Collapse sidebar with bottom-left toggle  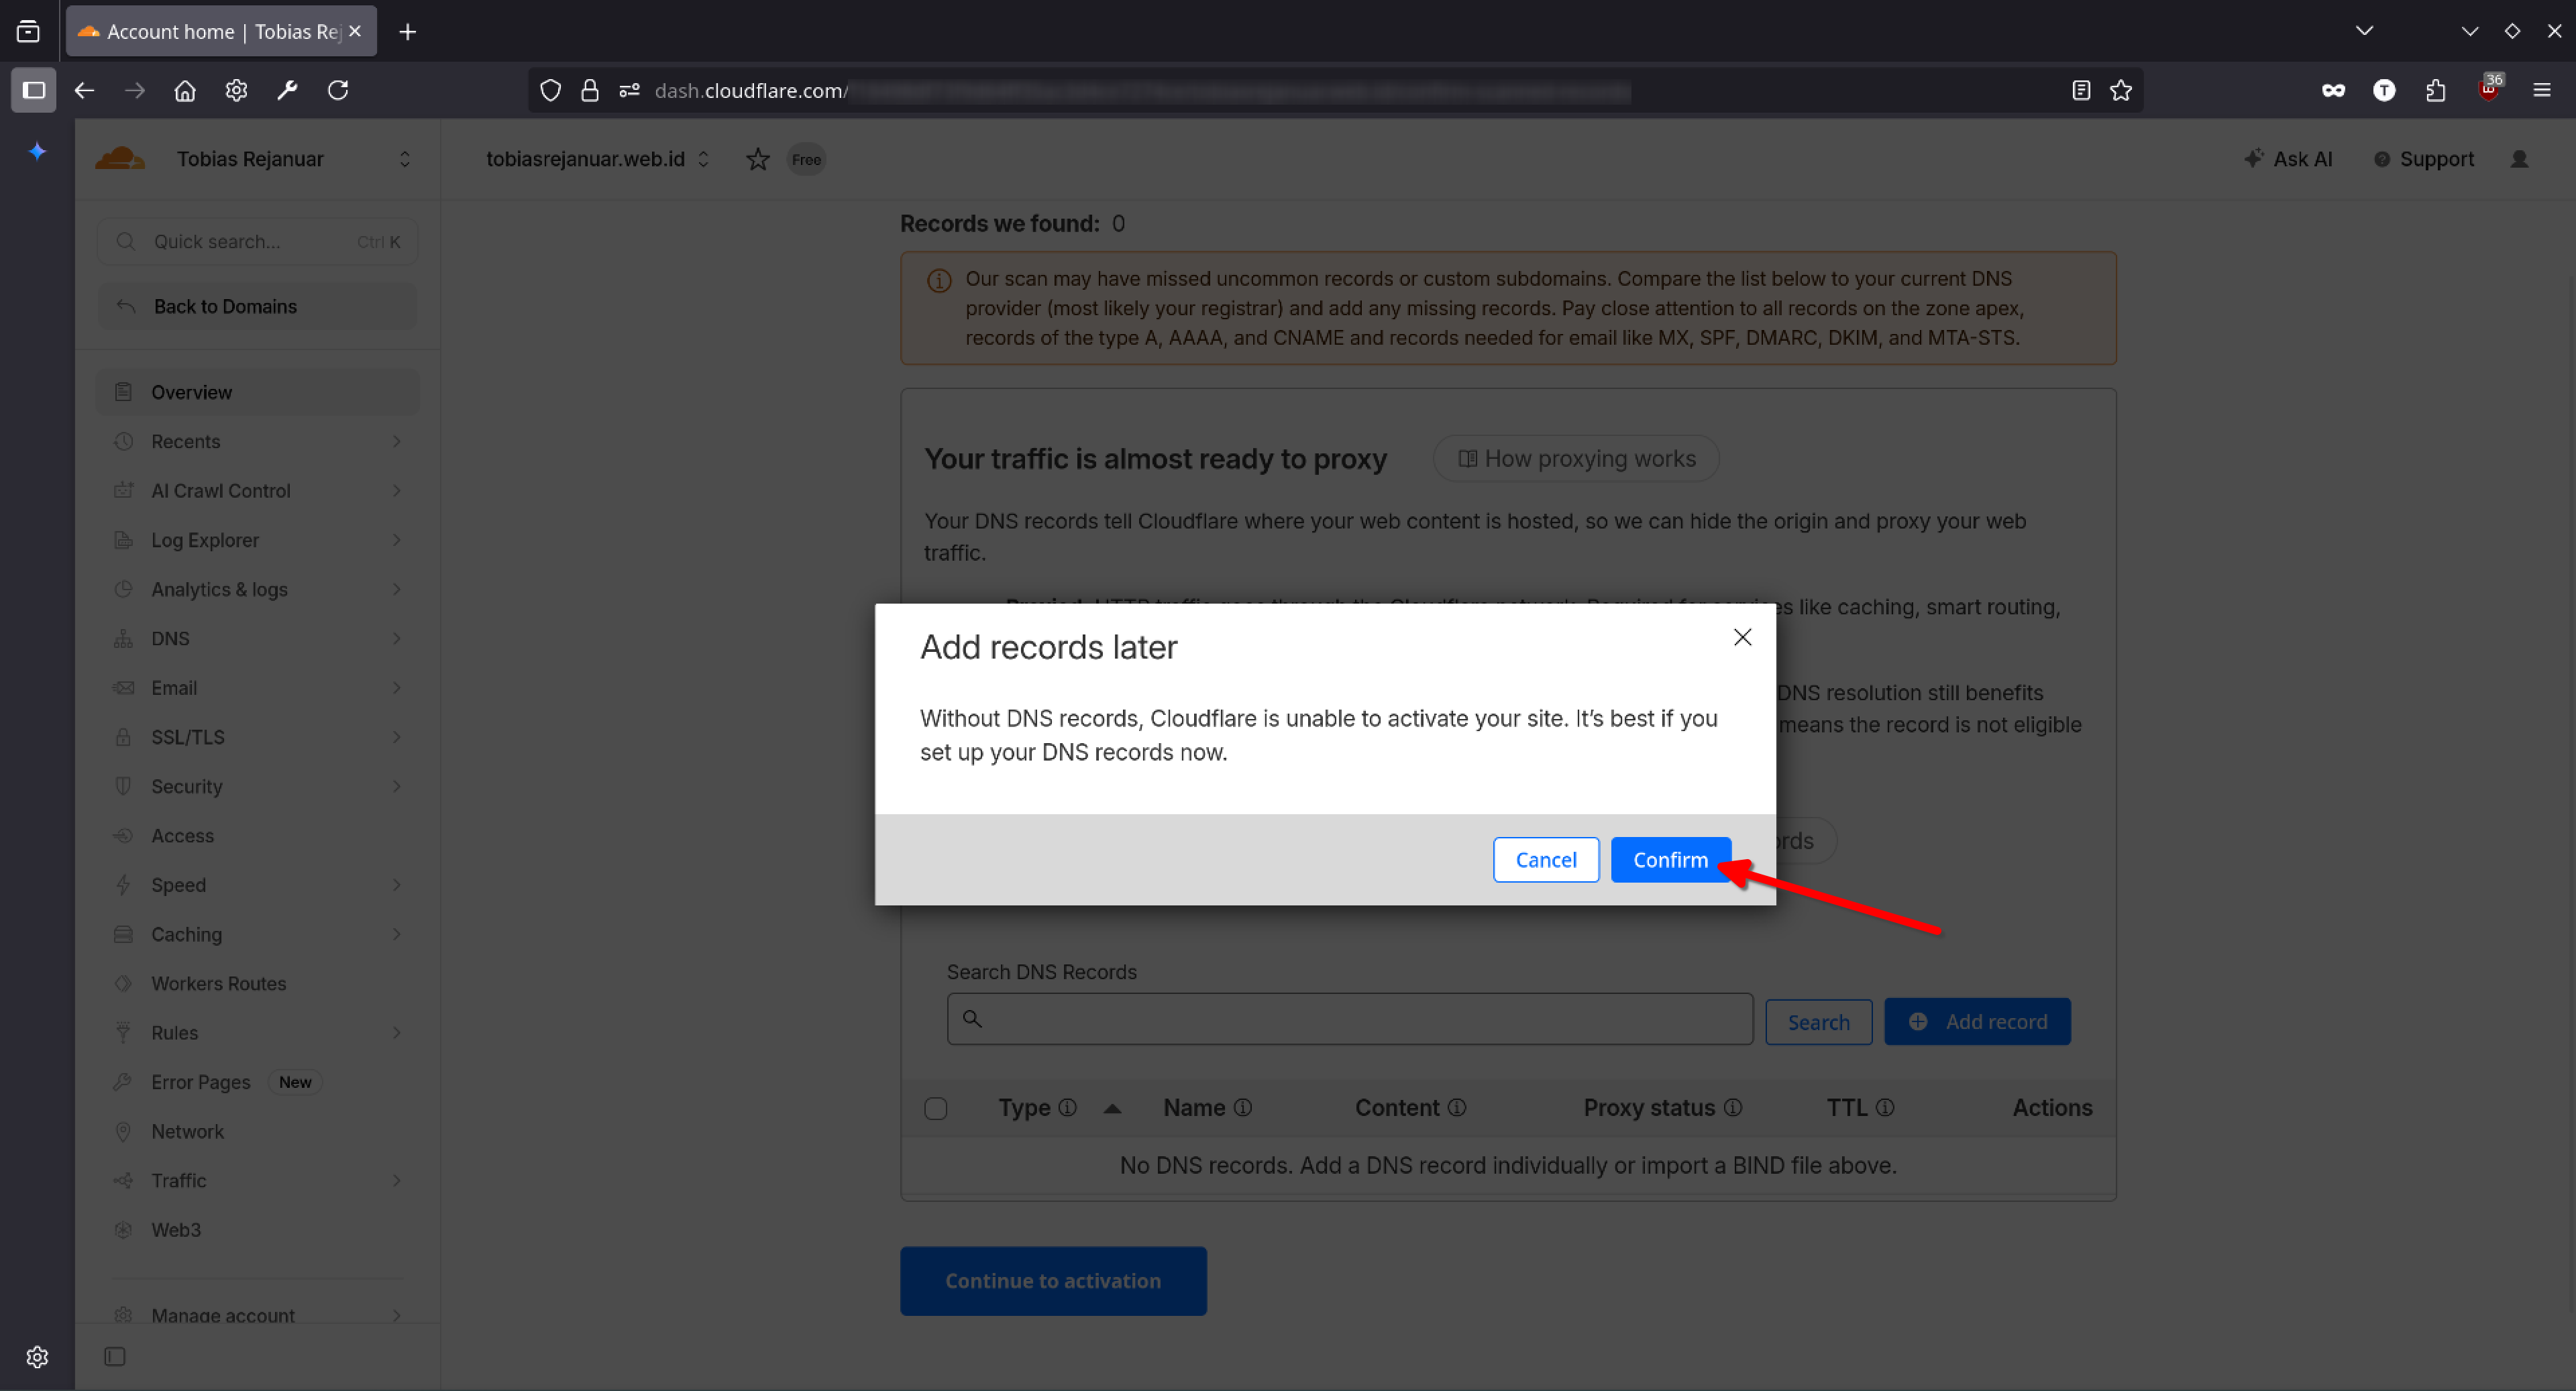tap(115, 1356)
